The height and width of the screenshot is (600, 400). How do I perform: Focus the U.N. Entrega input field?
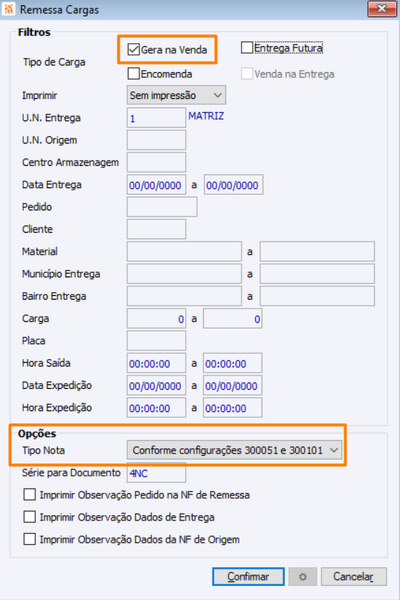pos(156,118)
